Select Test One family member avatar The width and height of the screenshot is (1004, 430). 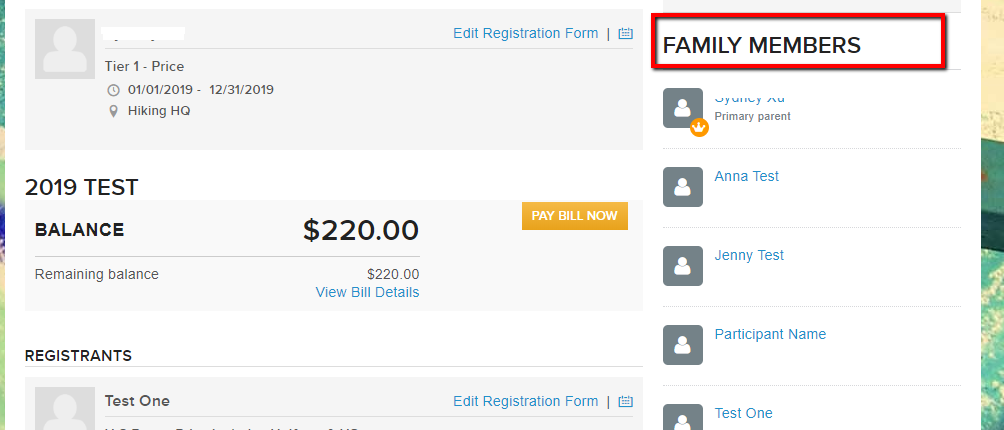tap(683, 417)
